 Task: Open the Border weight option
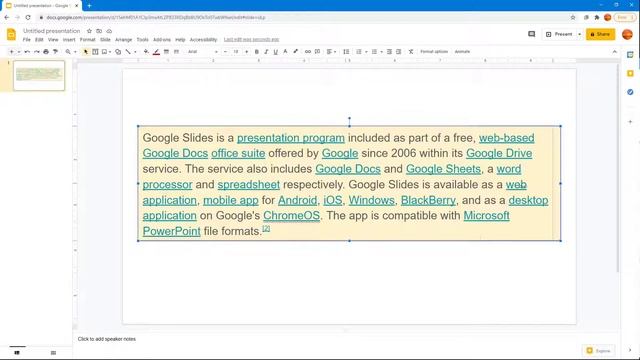click(x=166, y=52)
